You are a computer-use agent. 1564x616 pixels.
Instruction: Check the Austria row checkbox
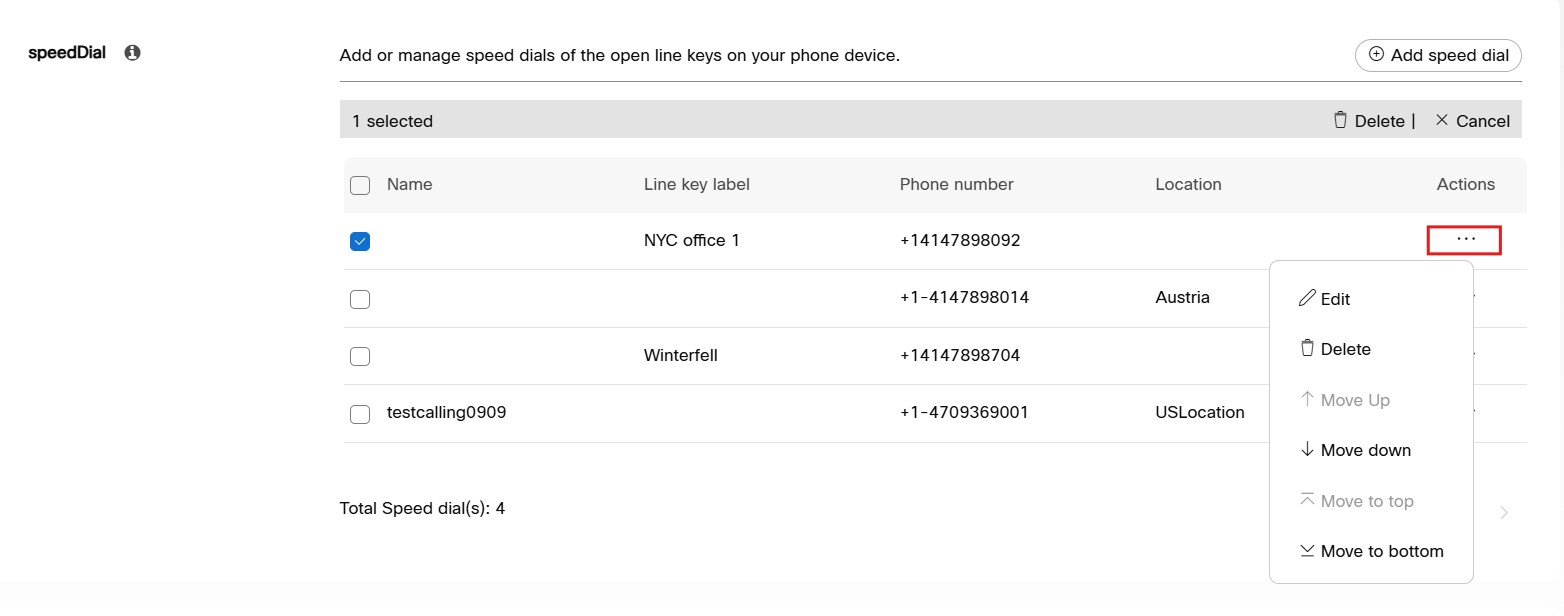tap(360, 299)
